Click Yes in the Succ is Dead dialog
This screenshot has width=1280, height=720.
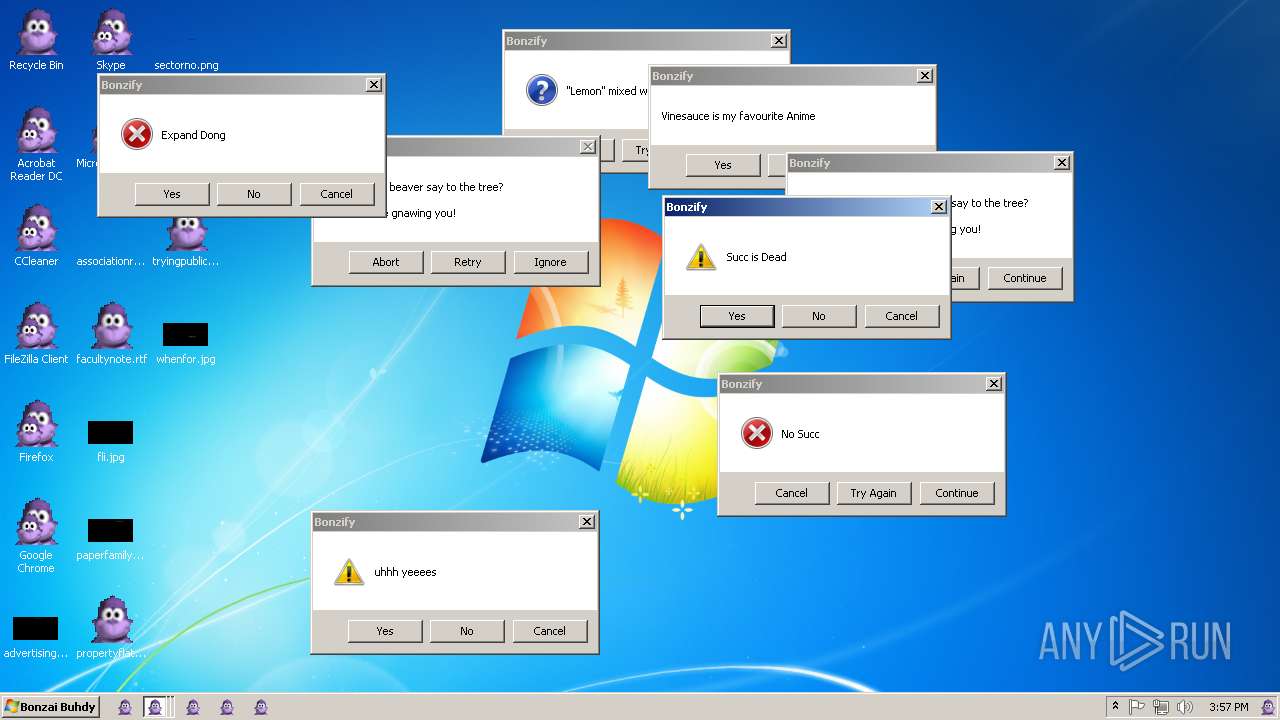click(737, 316)
